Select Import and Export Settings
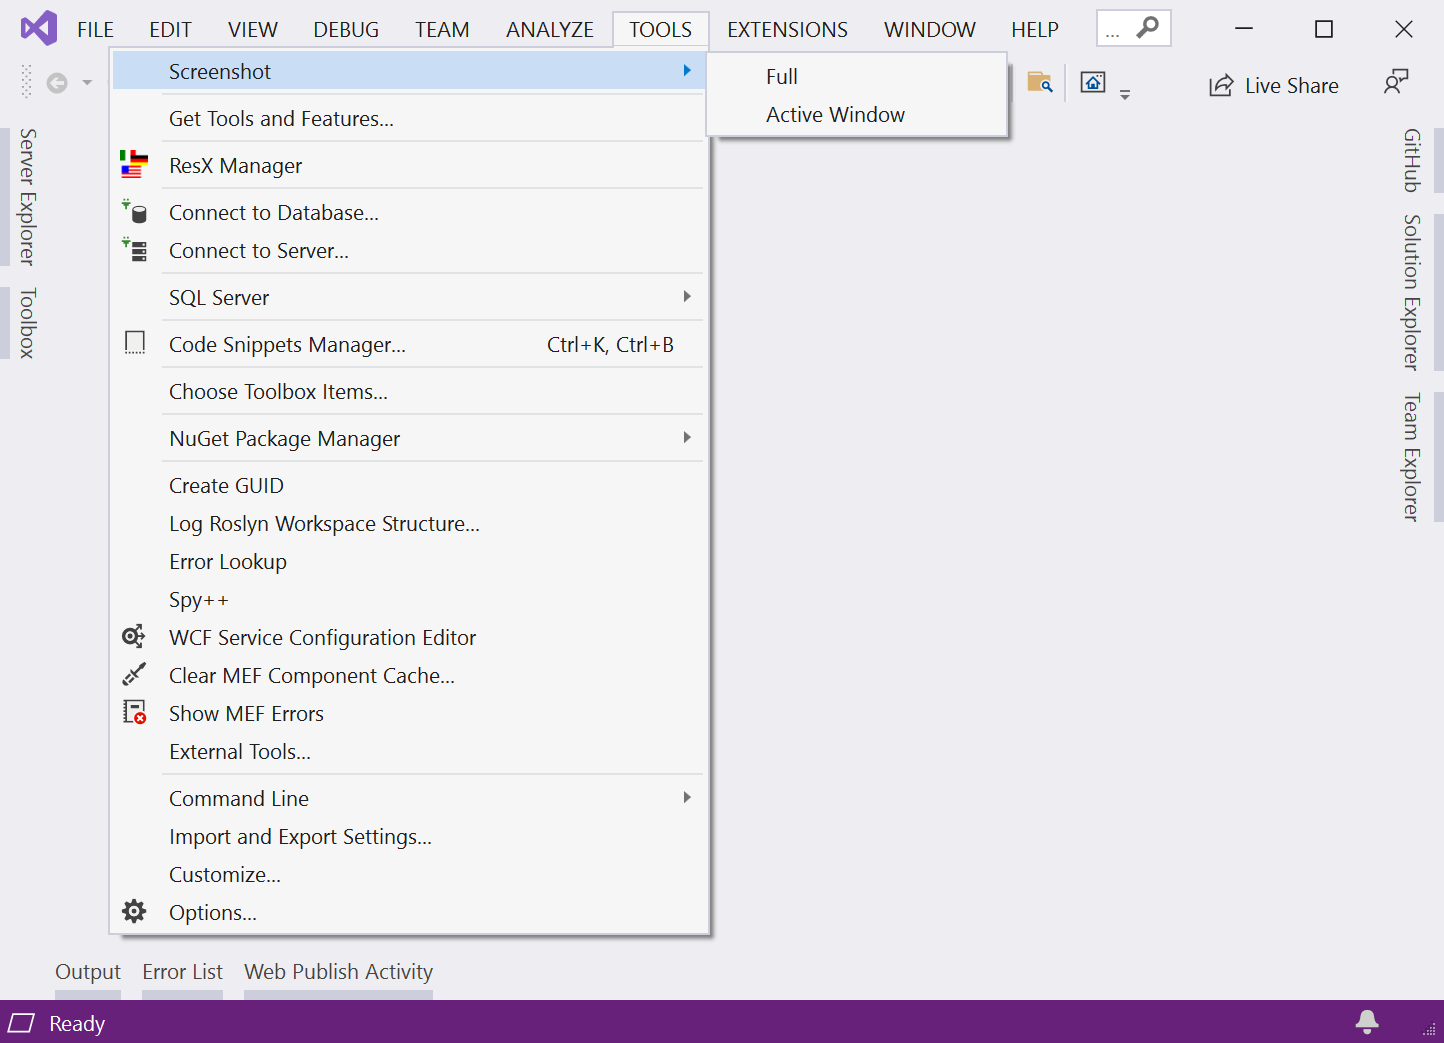 pos(408,836)
